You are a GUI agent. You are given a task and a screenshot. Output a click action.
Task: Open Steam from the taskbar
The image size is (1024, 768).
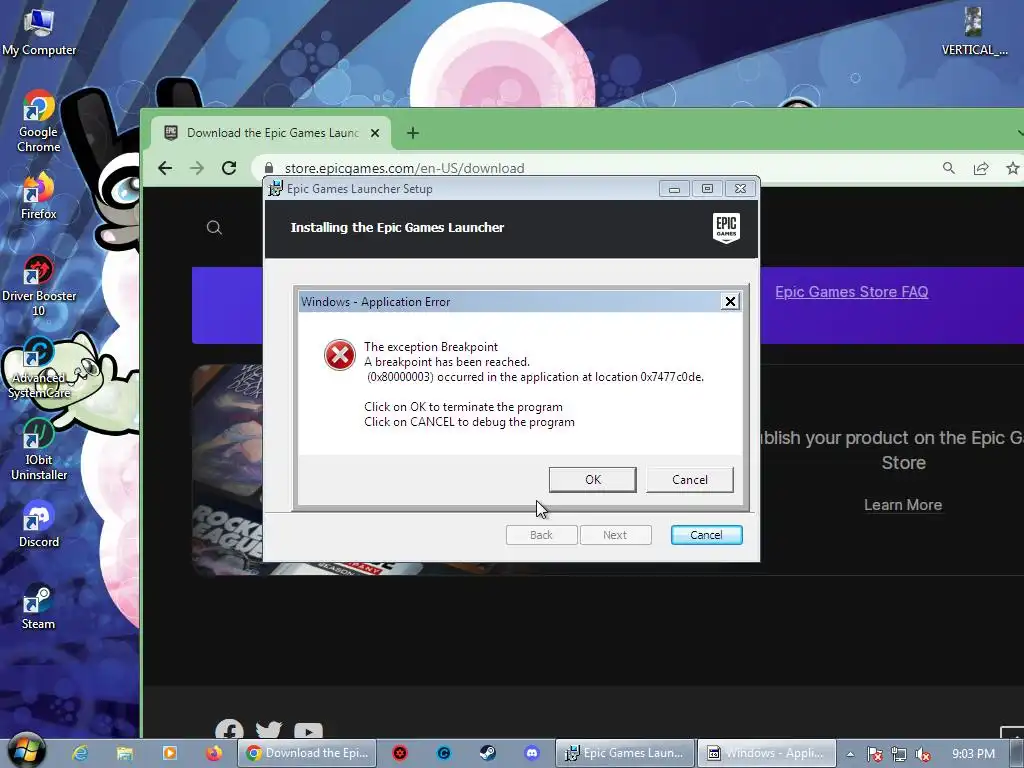point(488,753)
